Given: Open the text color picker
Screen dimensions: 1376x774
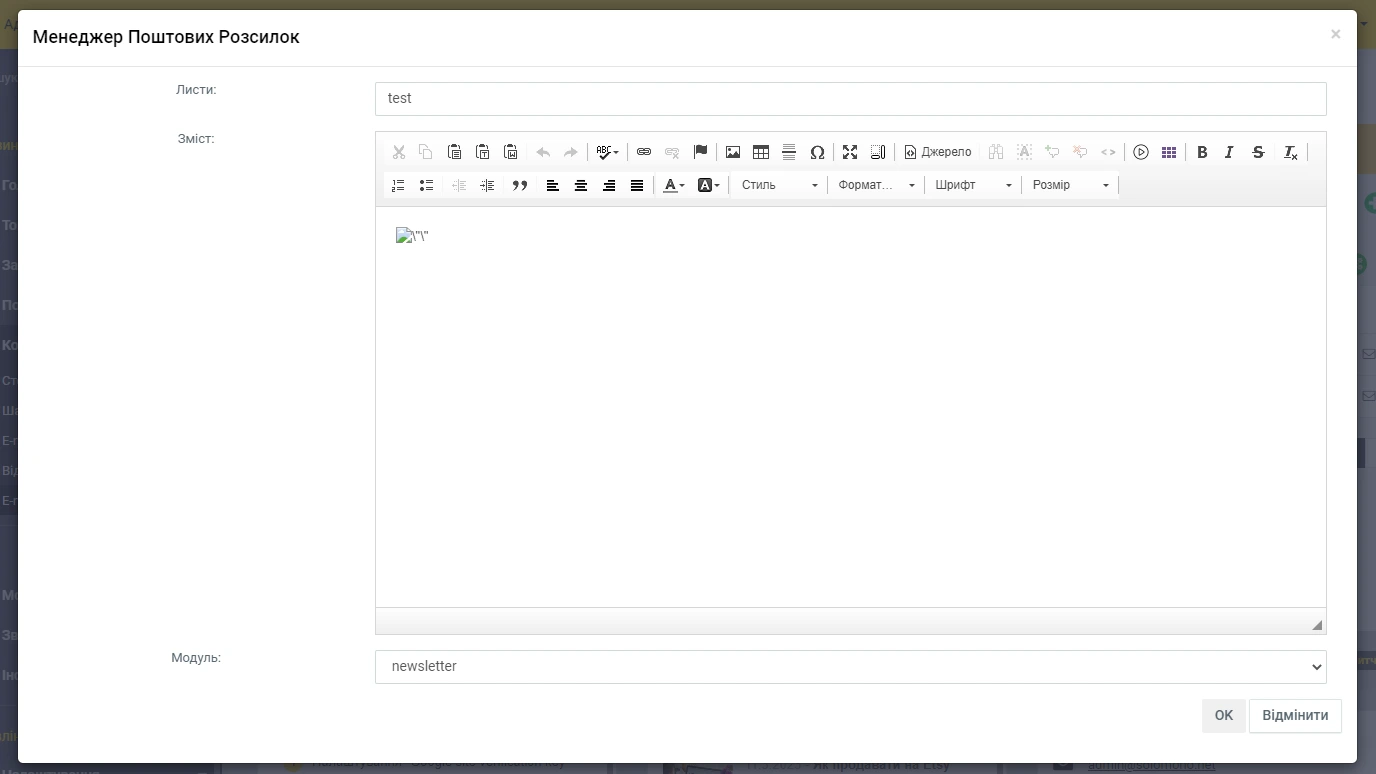Looking at the screenshot, I should [x=675, y=185].
